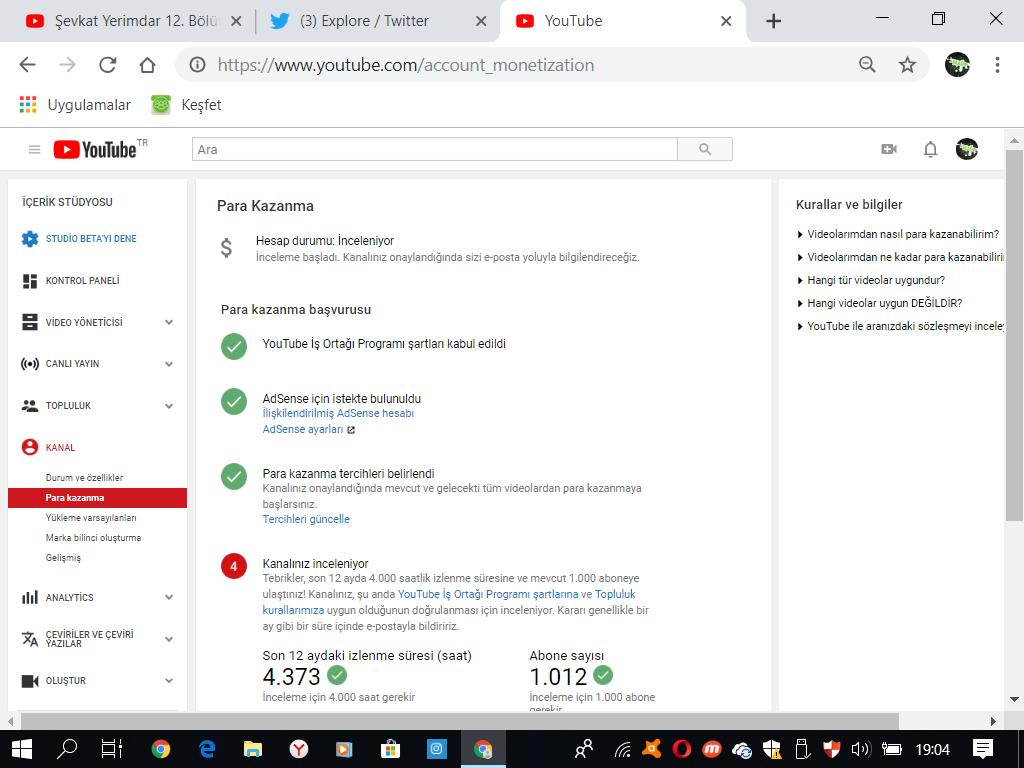Expand the Video Yöneticisi section chevron
This screenshot has width=1024, height=768.
[169, 322]
